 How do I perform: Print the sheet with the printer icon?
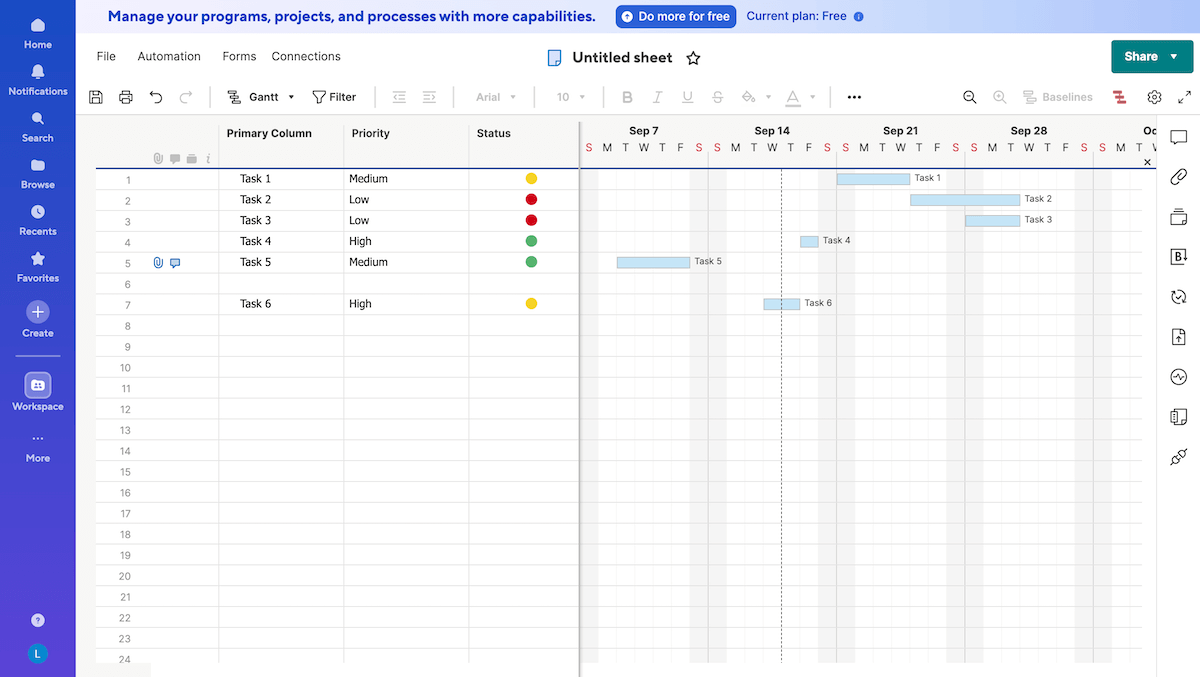(126, 97)
